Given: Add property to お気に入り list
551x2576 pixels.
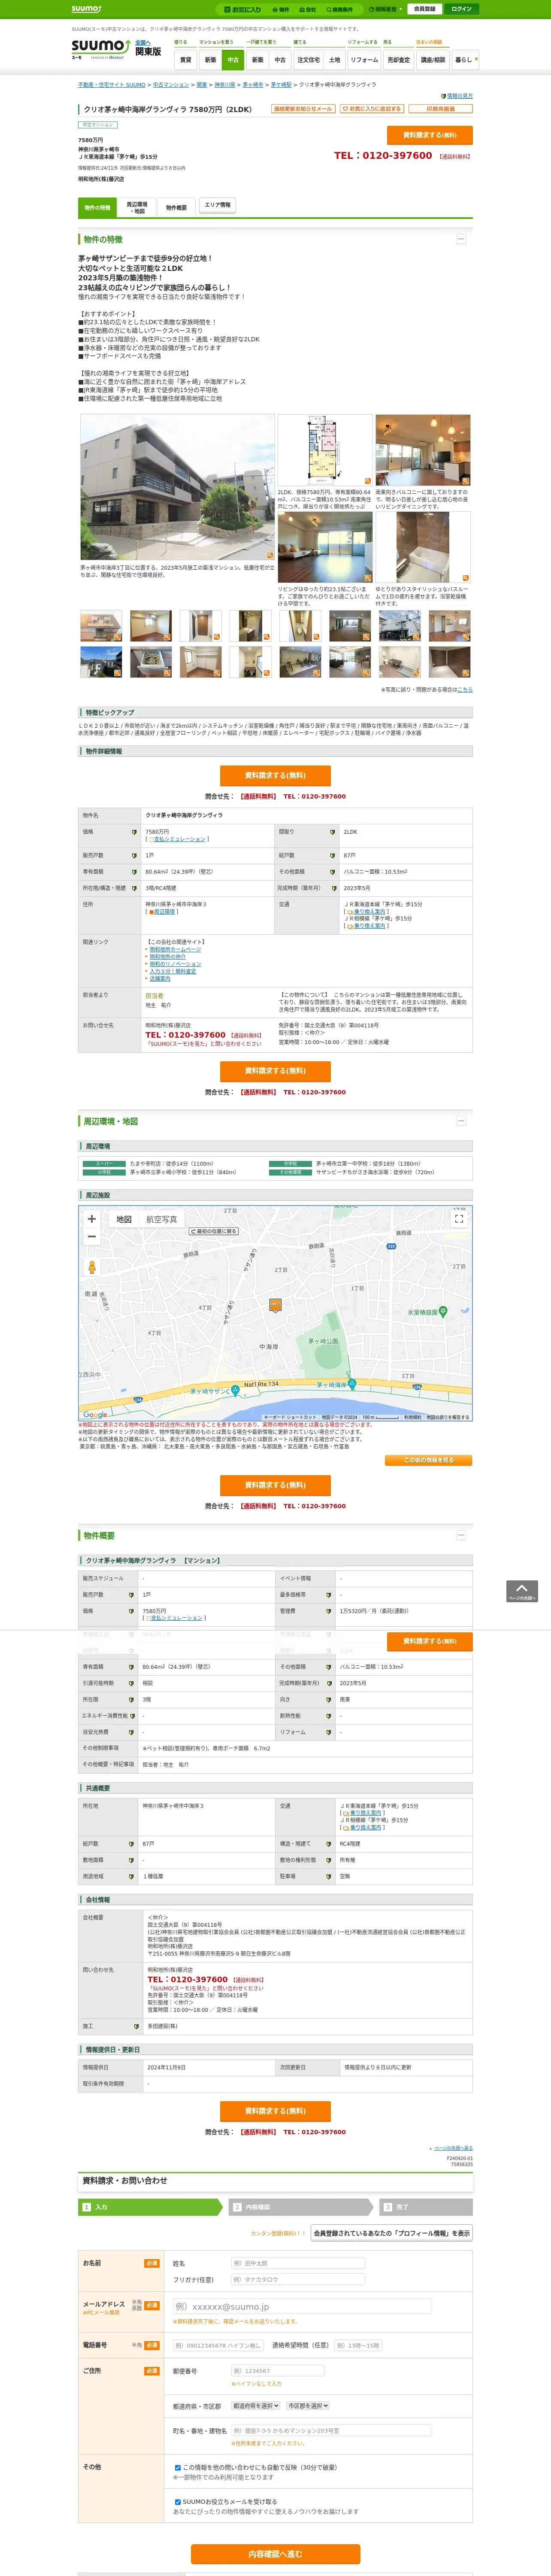Looking at the screenshot, I should [371, 109].
